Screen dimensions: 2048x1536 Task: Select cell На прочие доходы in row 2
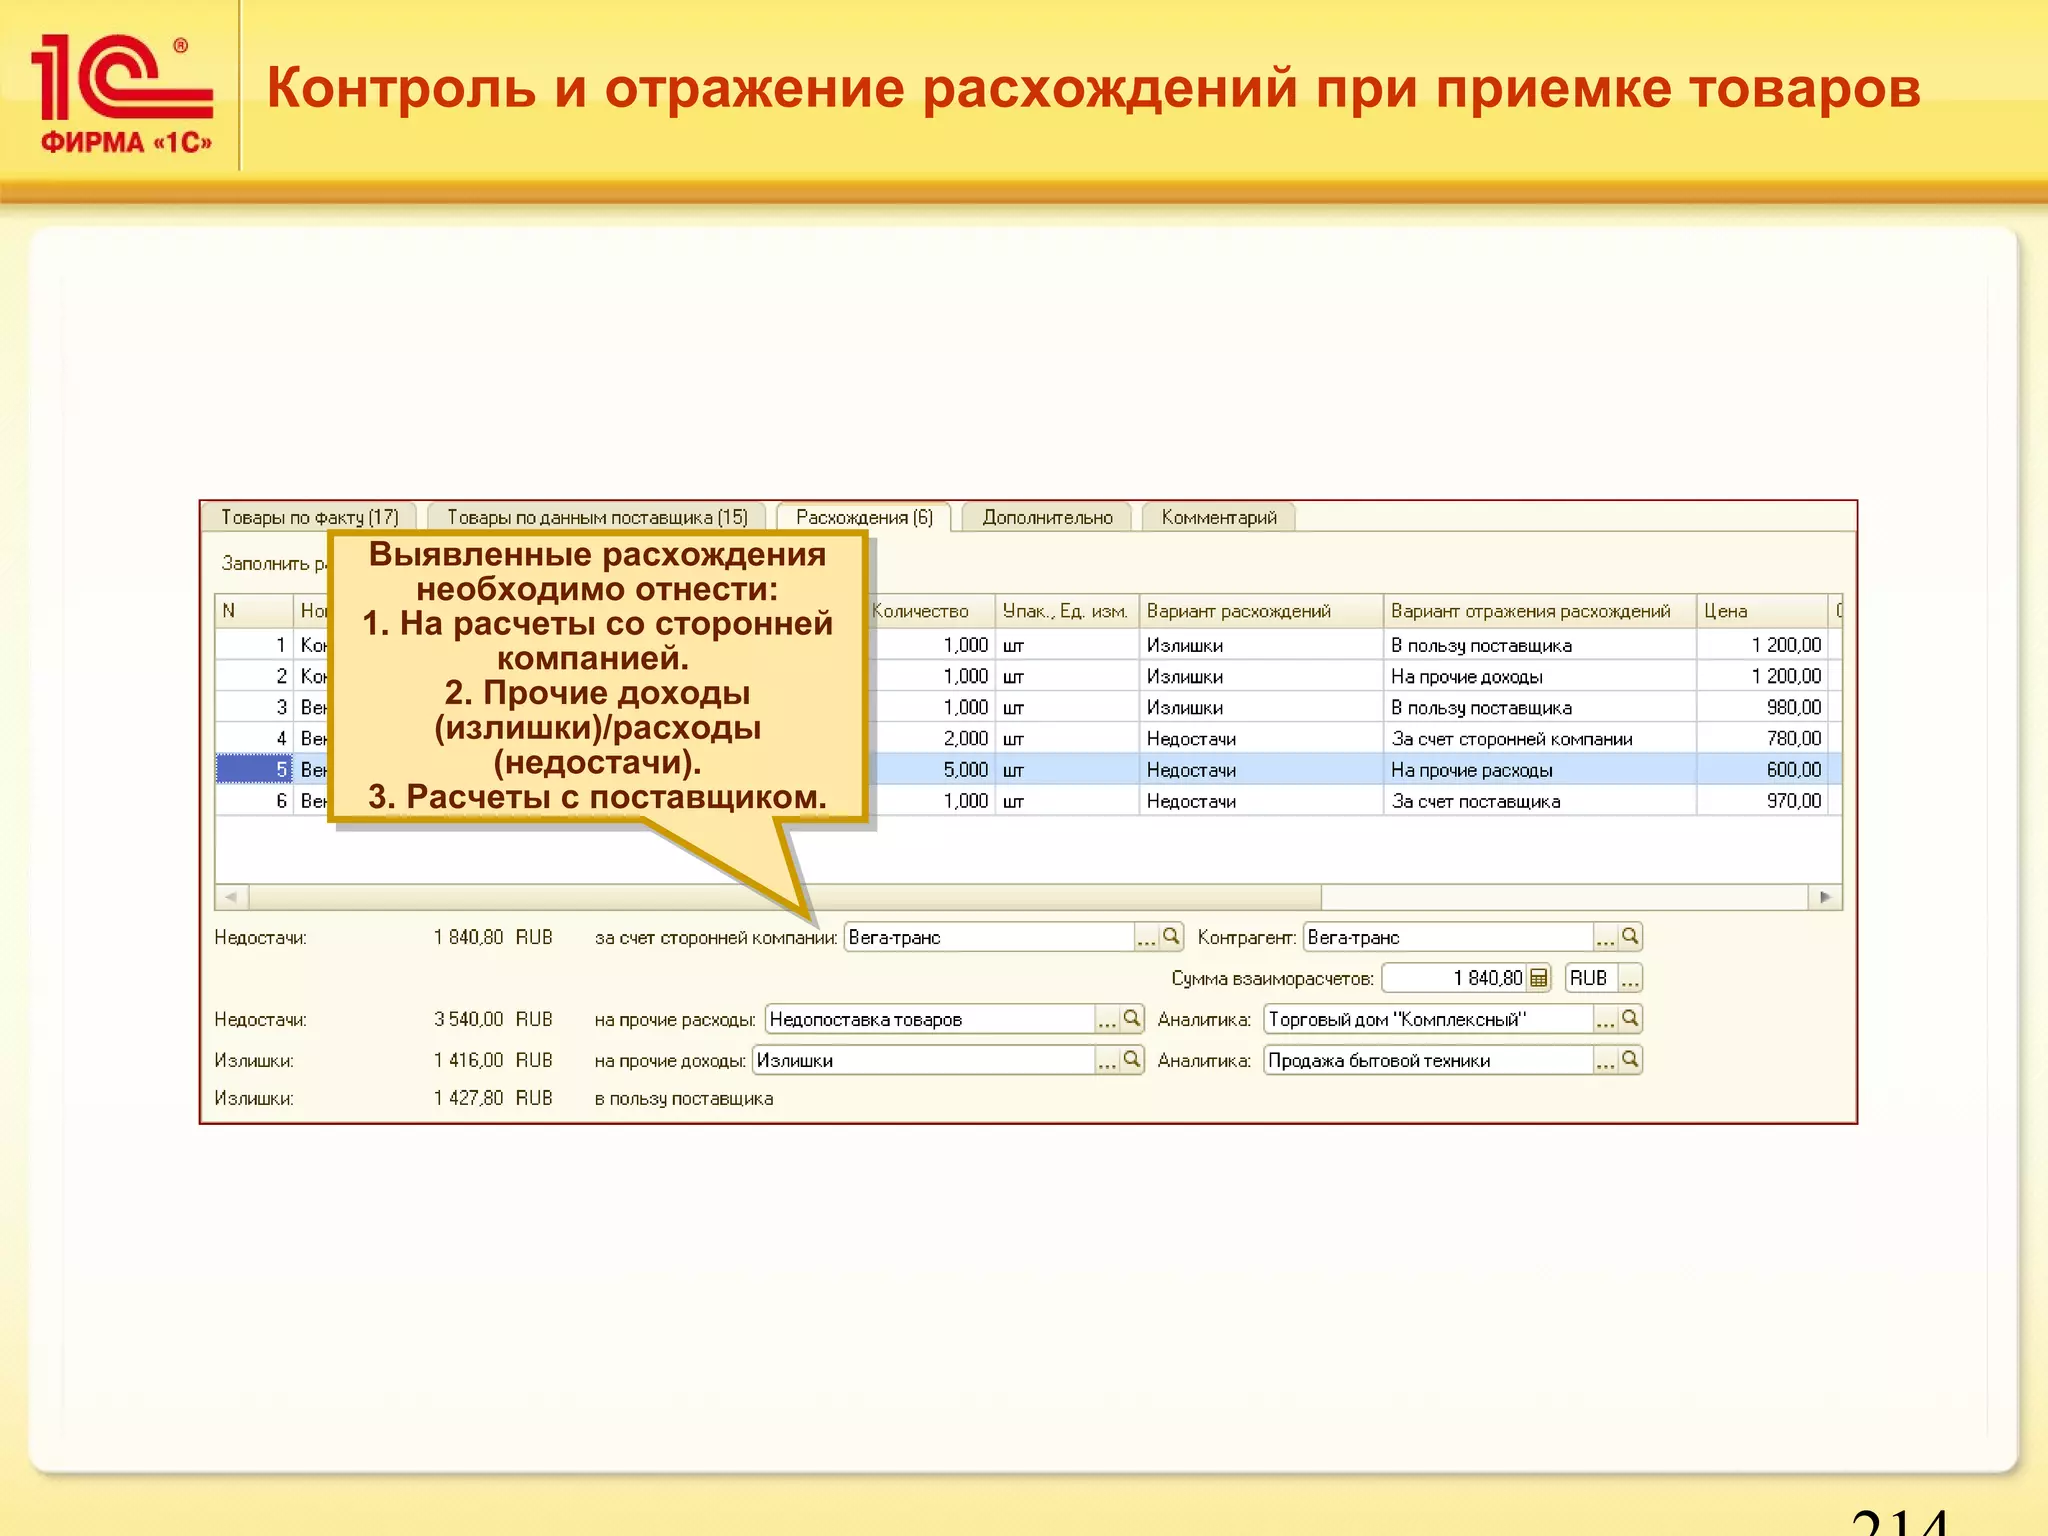(1540, 677)
